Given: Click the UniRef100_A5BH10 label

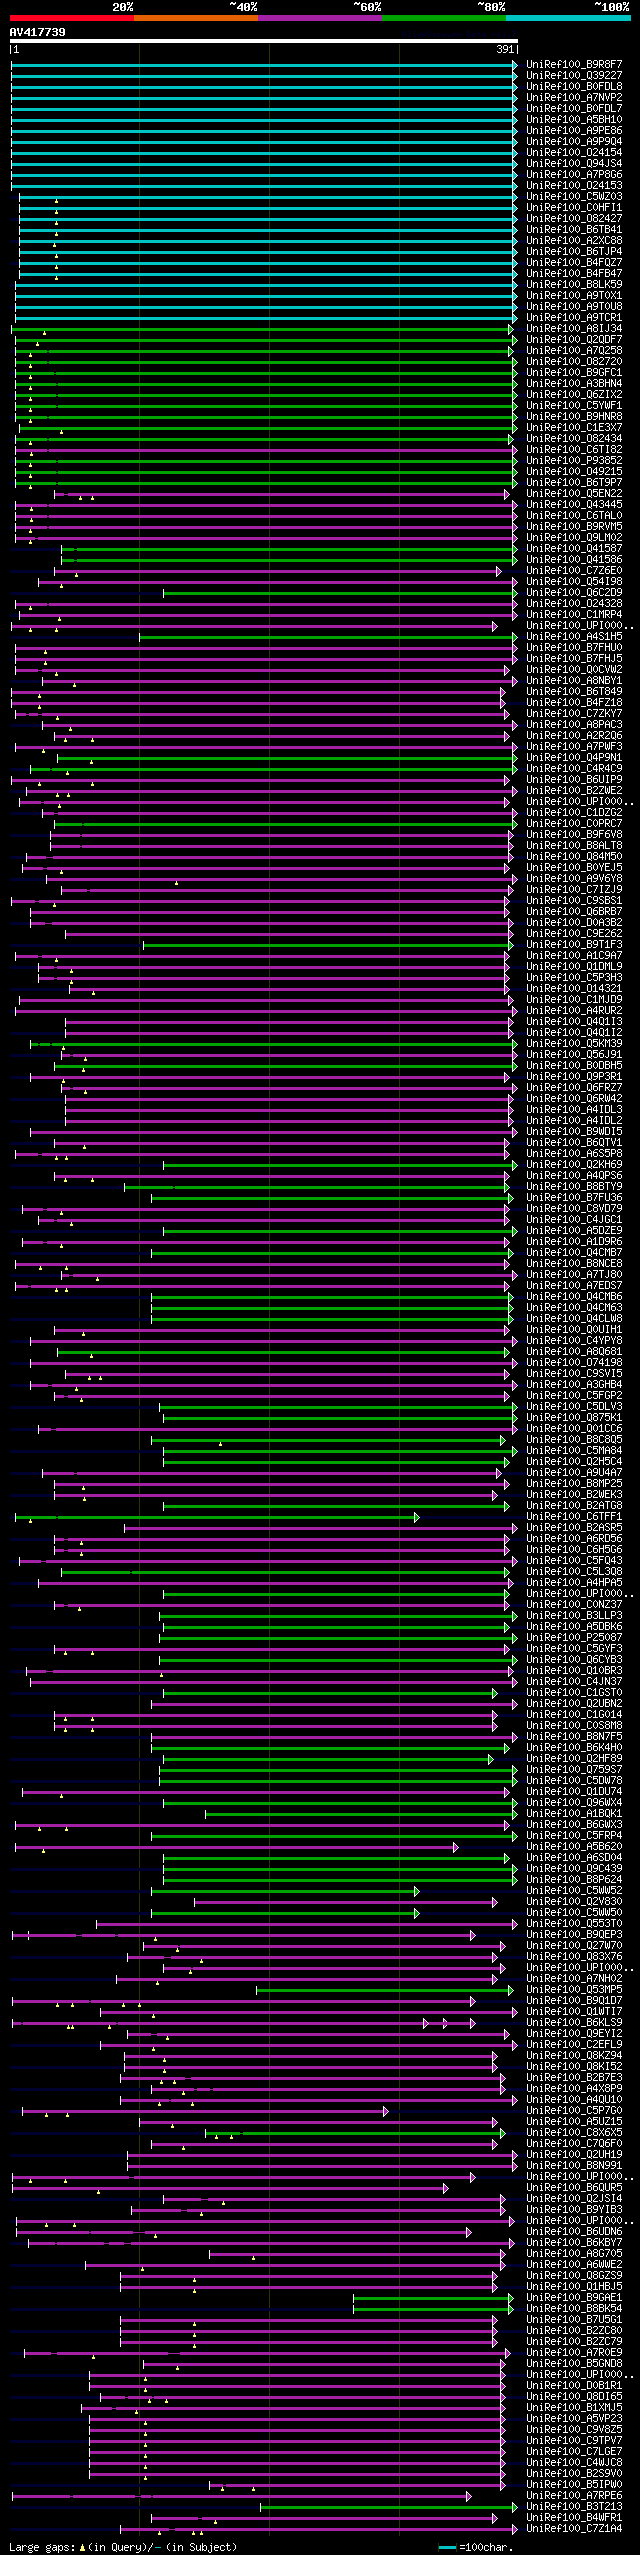Looking at the screenshot, I should (x=574, y=120).
